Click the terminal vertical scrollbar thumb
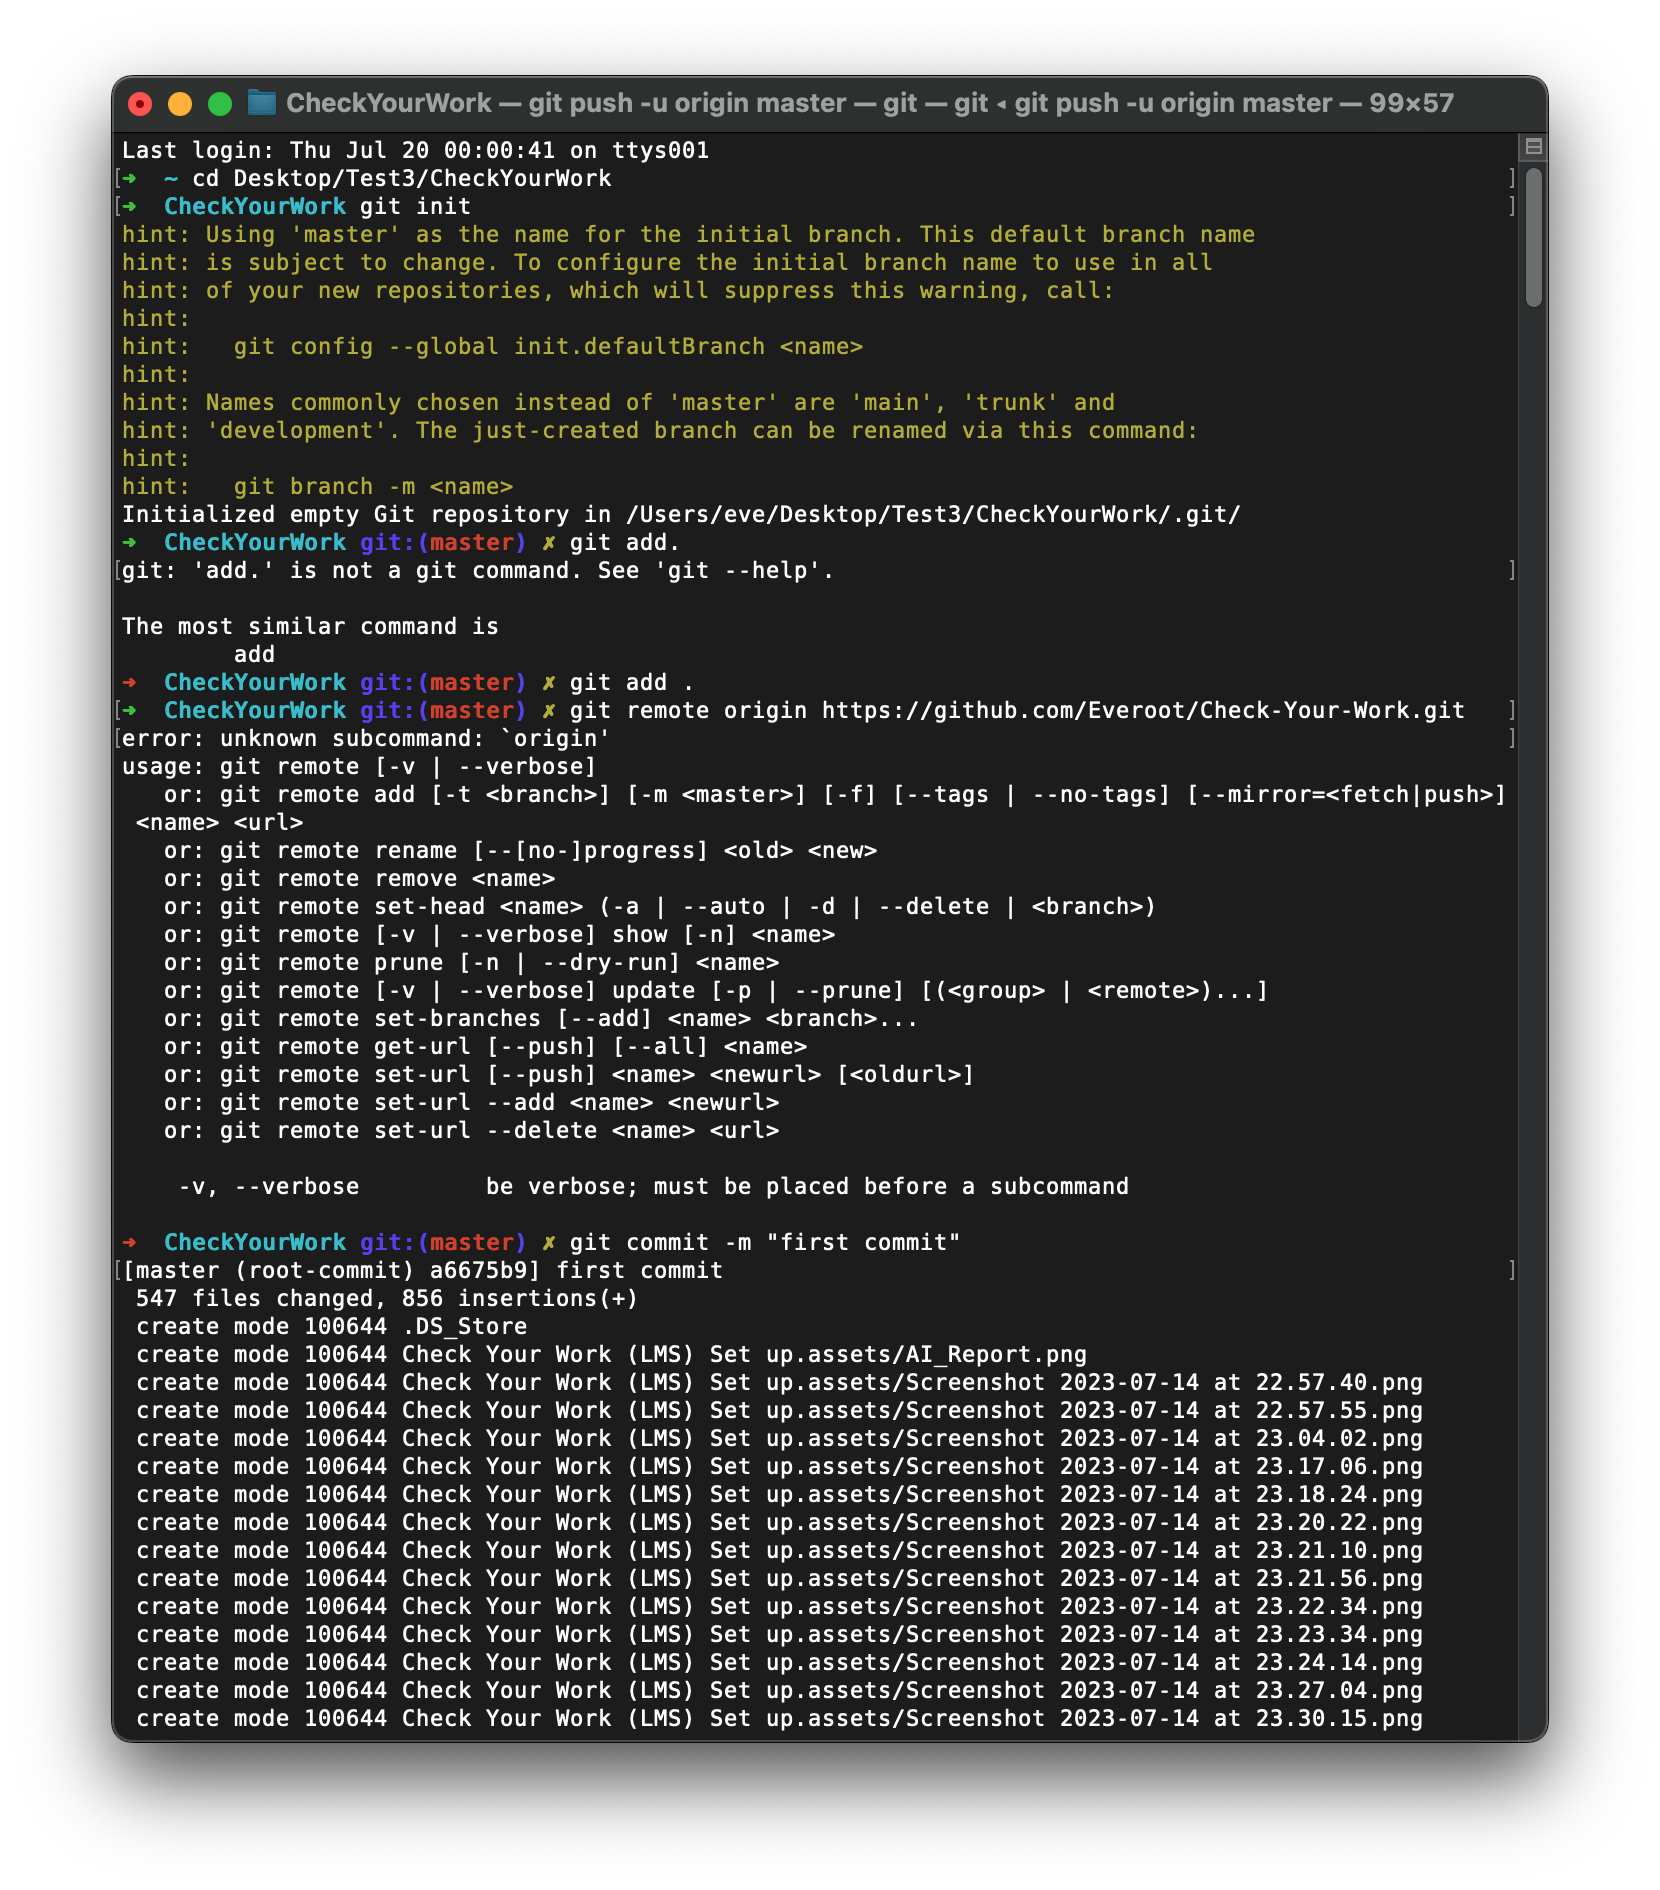Screen dimensions: 1660x1890 click(x=1533, y=237)
